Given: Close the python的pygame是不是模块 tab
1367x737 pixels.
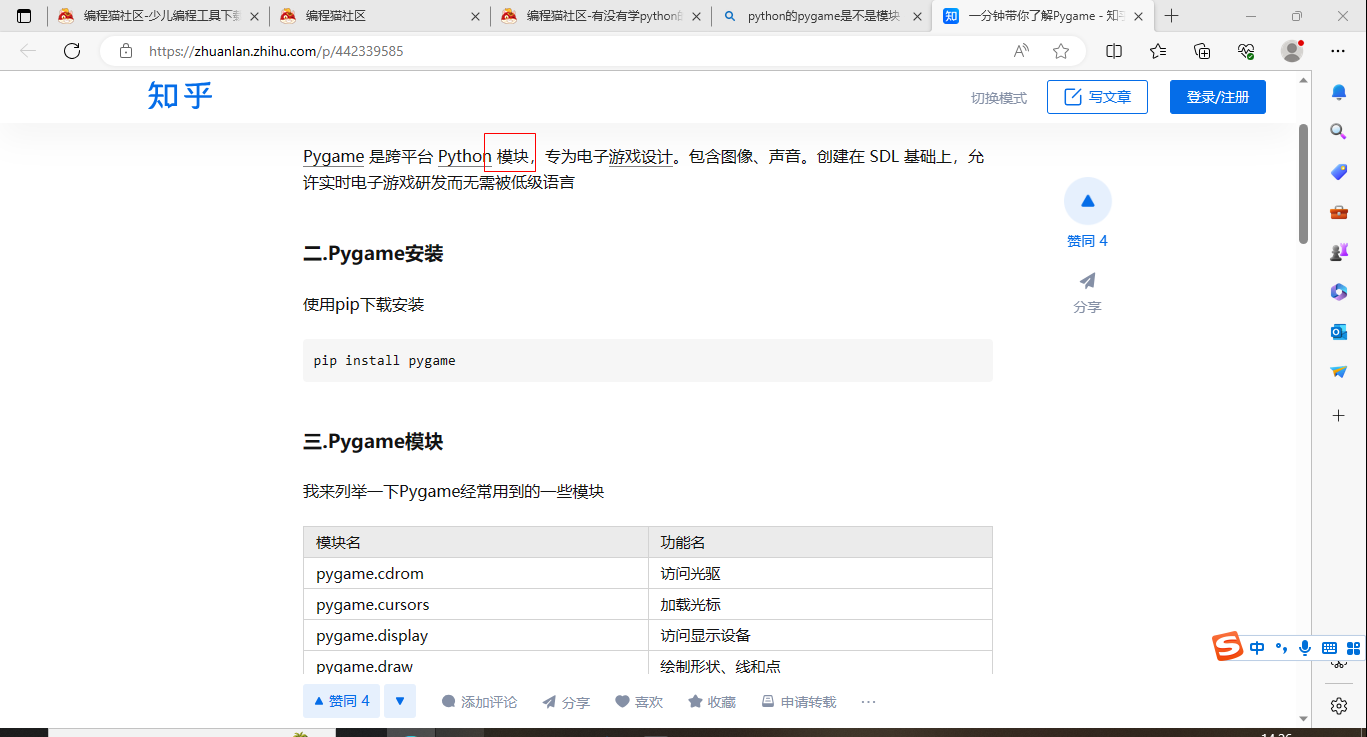Looking at the screenshot, I should pos(917,16).
